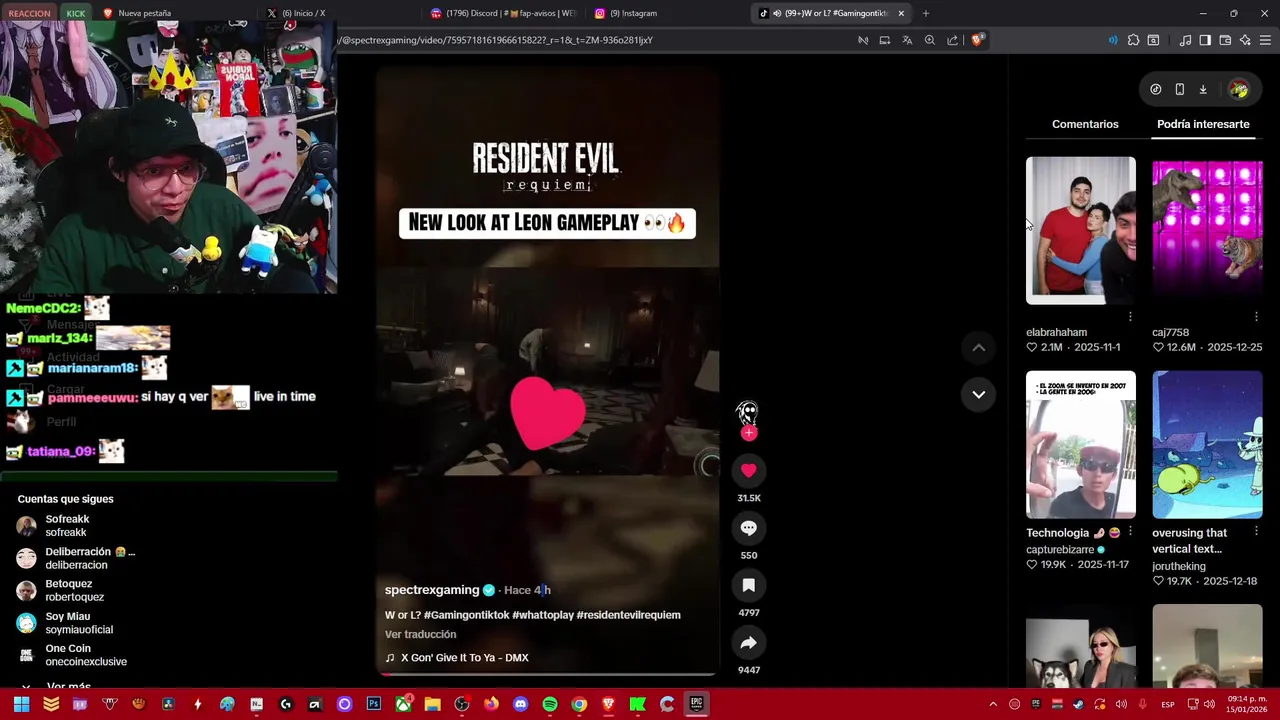The width and height of the screenshot is (1280, 720).
Task: Like the Resident Evil video with heart button
Action: coord(748,470)
